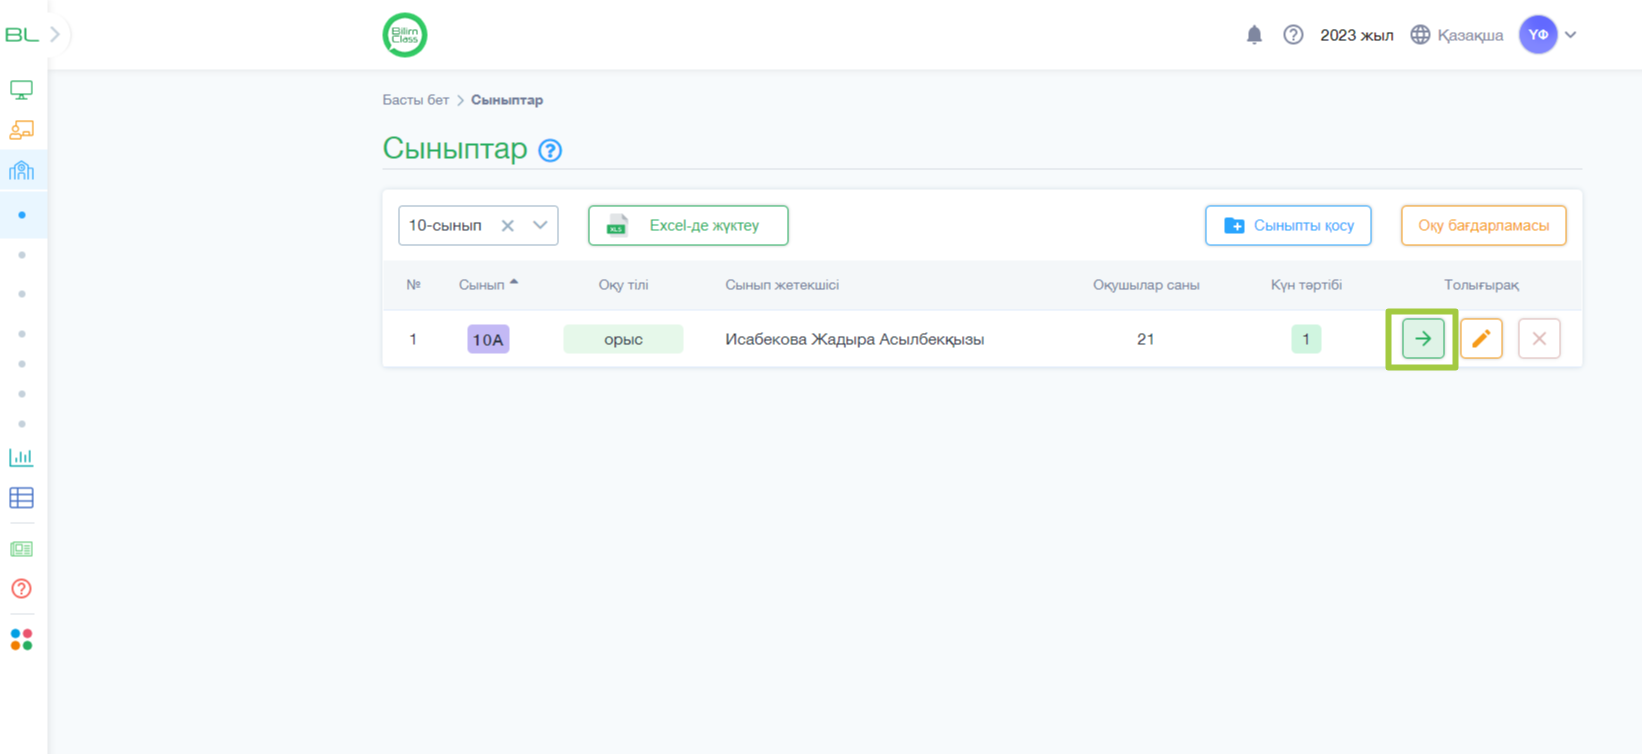1642x754 pixels.
Task: Expand the sidebar with BL chevron
Action: [55, 35]
